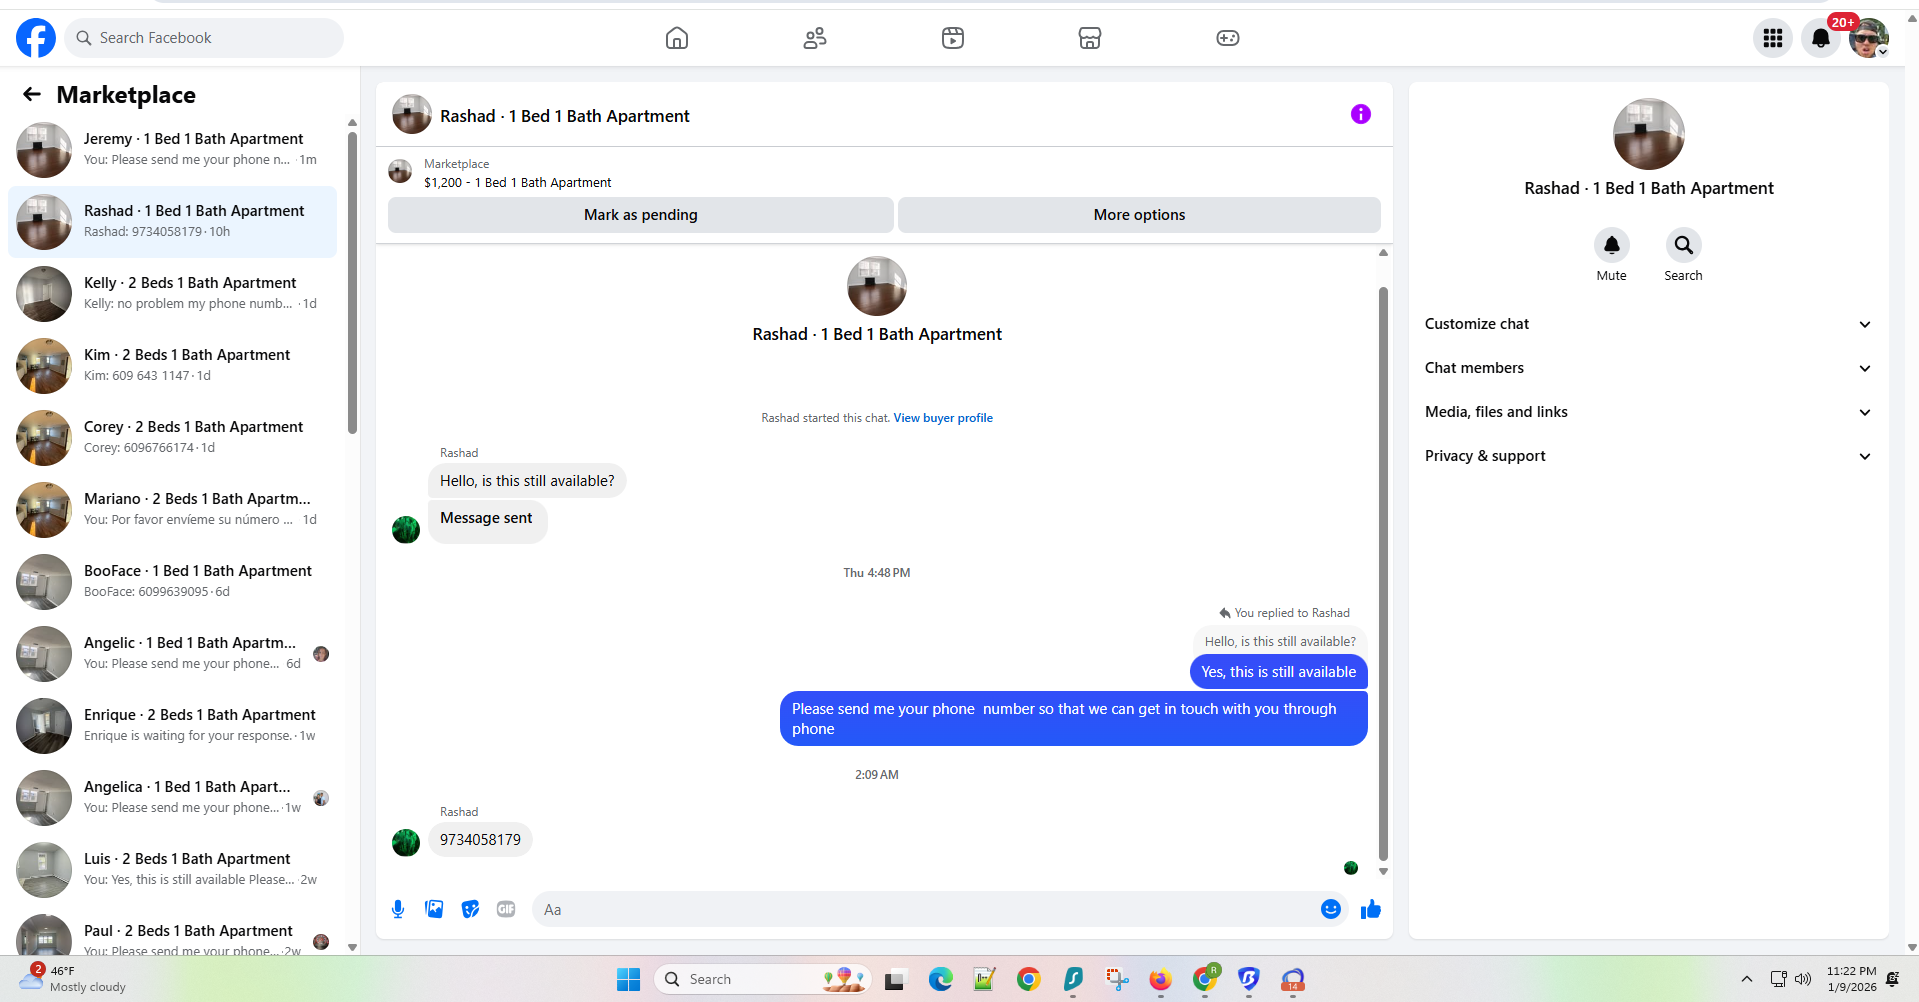Attach a photo using image icon
The height and width of the screenshot is (1002, 1919).
click(434, 909)
